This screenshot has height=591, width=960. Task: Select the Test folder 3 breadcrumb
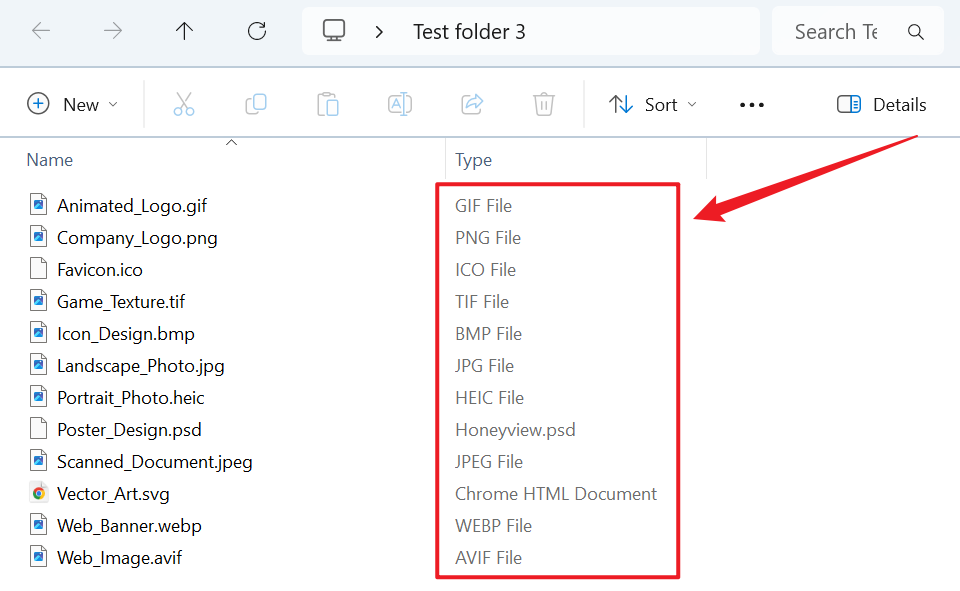coord(469,31)
